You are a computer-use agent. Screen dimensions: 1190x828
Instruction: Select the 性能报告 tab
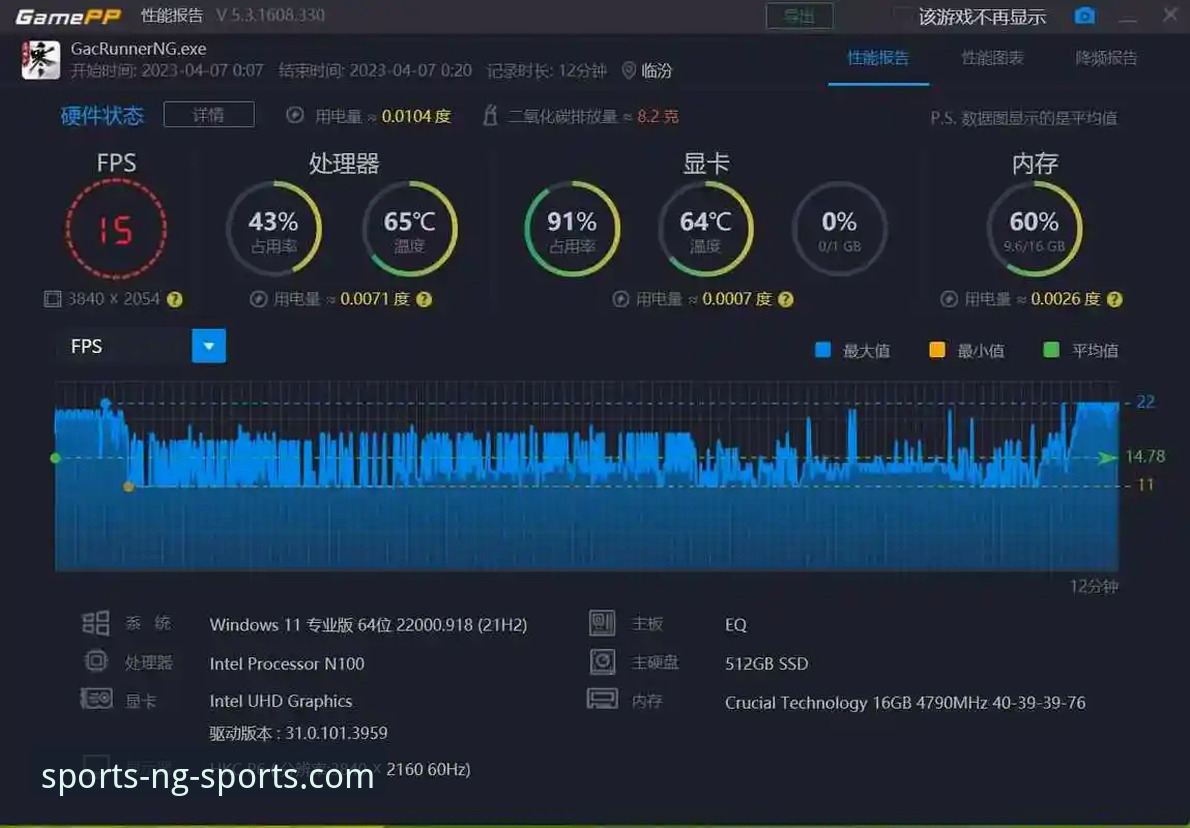tap(878, 58)
